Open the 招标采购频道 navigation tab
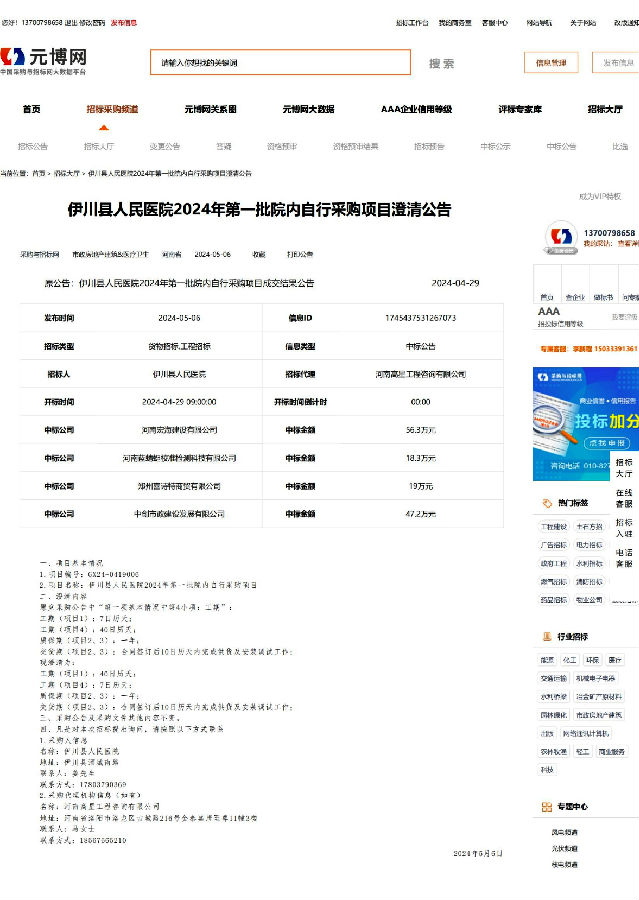Viewport: 639px width, 900px height. pos(113,109)
